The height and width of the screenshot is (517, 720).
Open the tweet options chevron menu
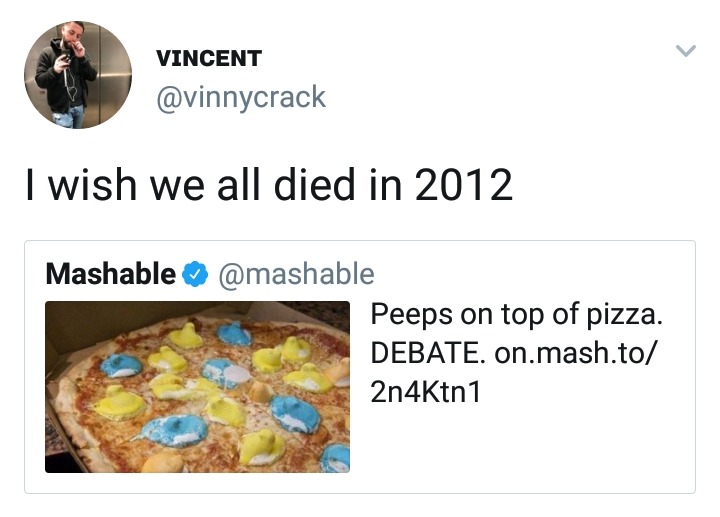684,49
